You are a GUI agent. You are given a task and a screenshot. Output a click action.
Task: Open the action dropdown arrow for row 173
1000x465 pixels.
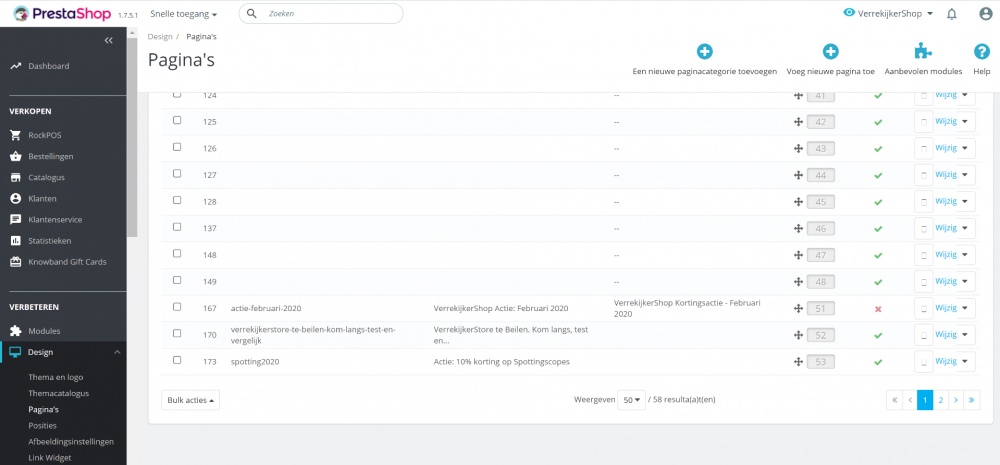966,362
